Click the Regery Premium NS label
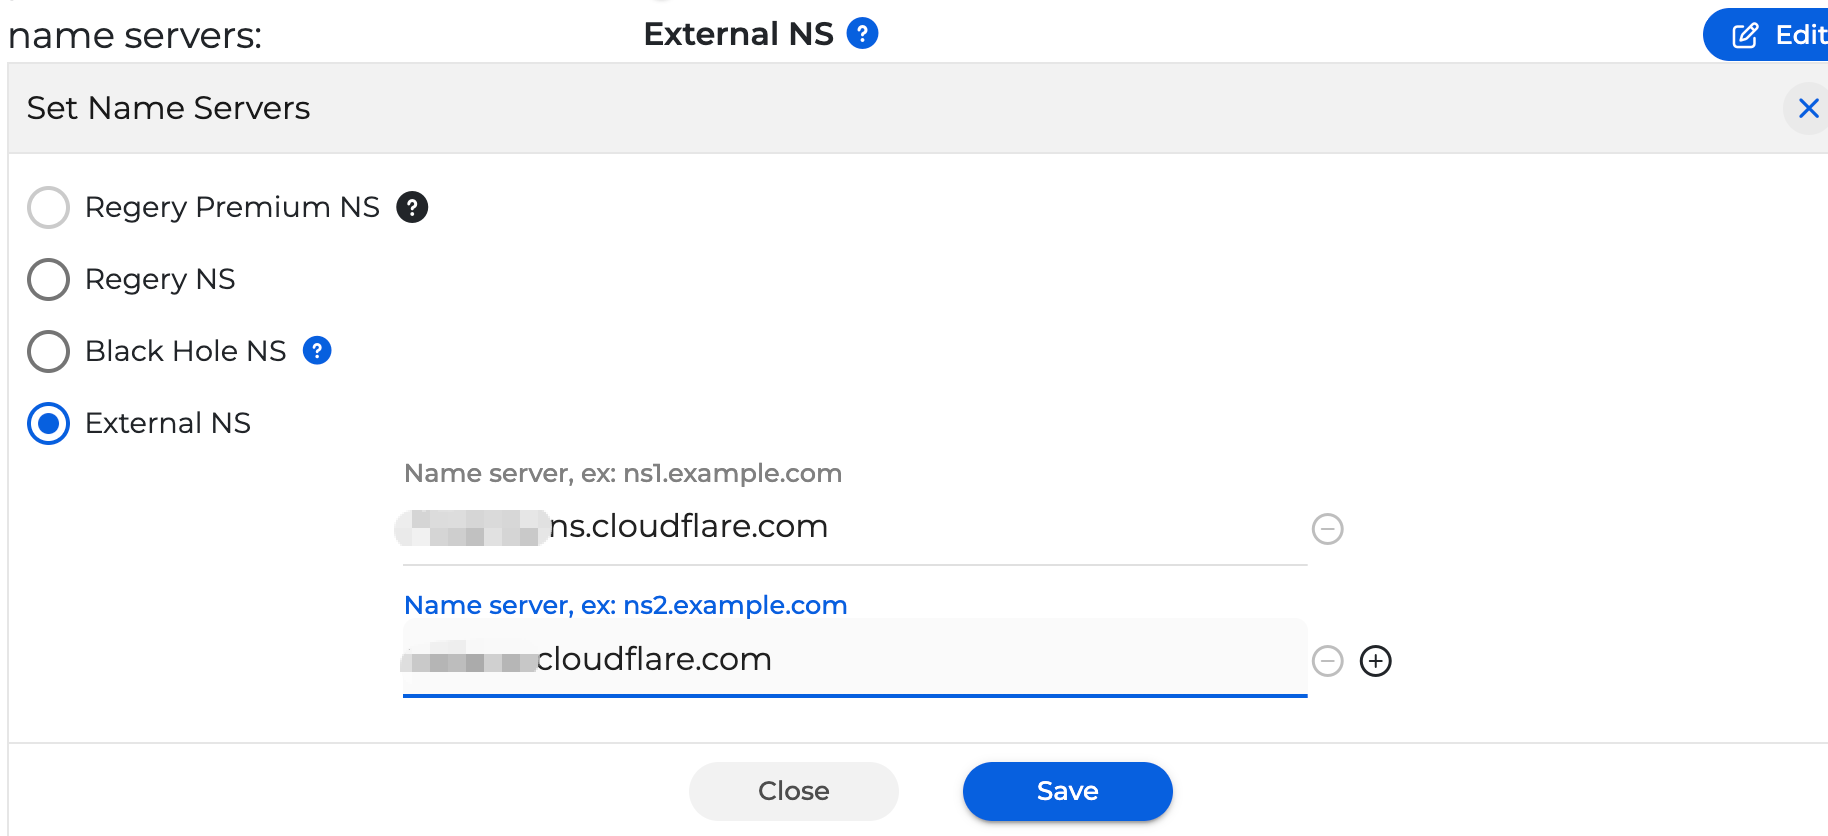 tap(232, 207)
